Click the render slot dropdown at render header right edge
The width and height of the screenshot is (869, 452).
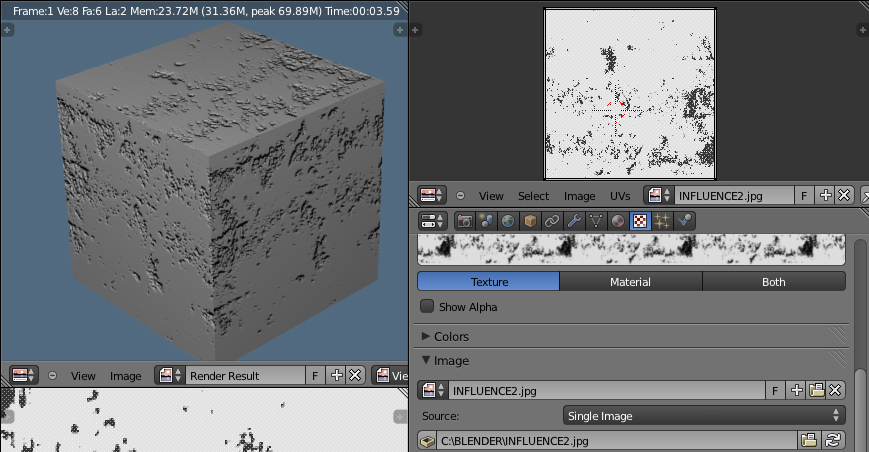[x=391, y=376]
